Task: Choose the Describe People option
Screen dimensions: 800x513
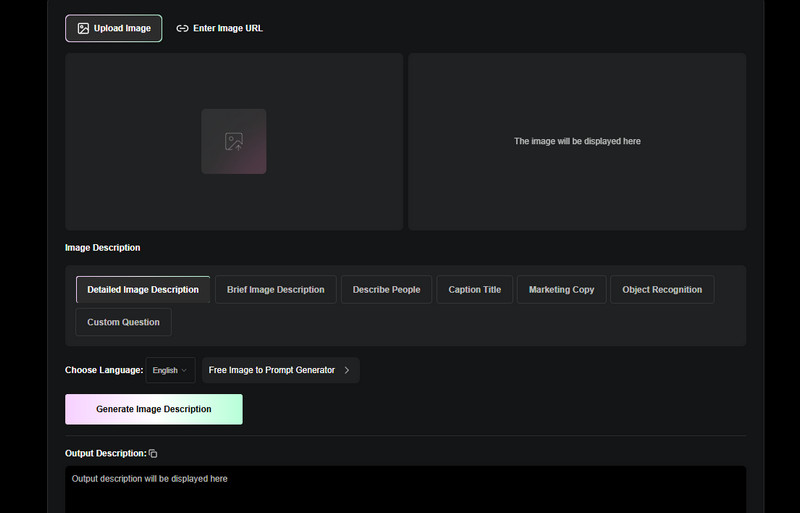Action: coord(386,290)
